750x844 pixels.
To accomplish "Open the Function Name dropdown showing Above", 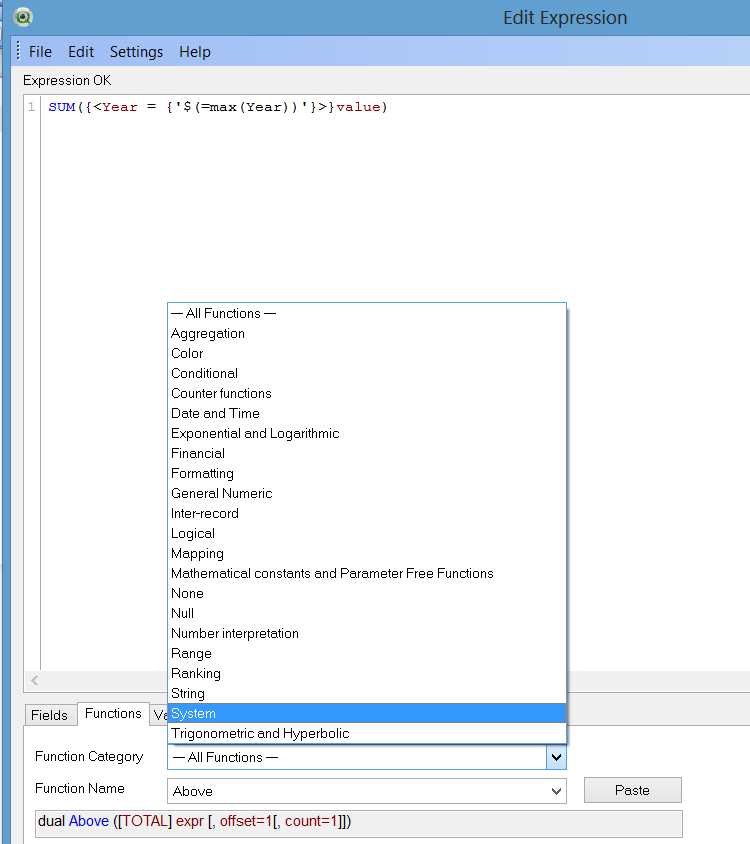I will click(x=367, y=791).
